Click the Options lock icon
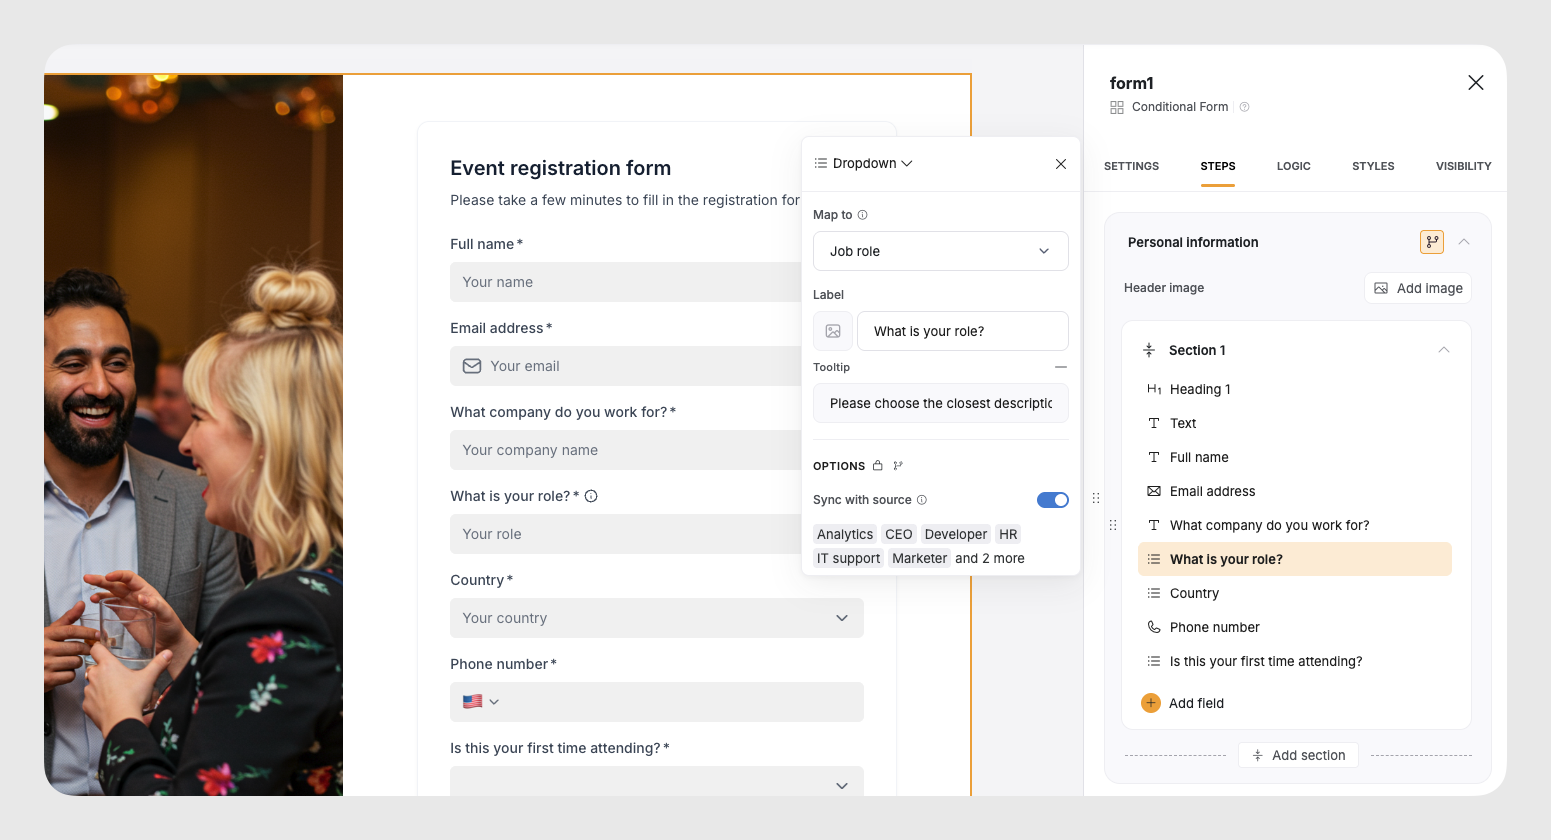The height and width of the screenshot is (840, 1551). click(x=878, y=466)
